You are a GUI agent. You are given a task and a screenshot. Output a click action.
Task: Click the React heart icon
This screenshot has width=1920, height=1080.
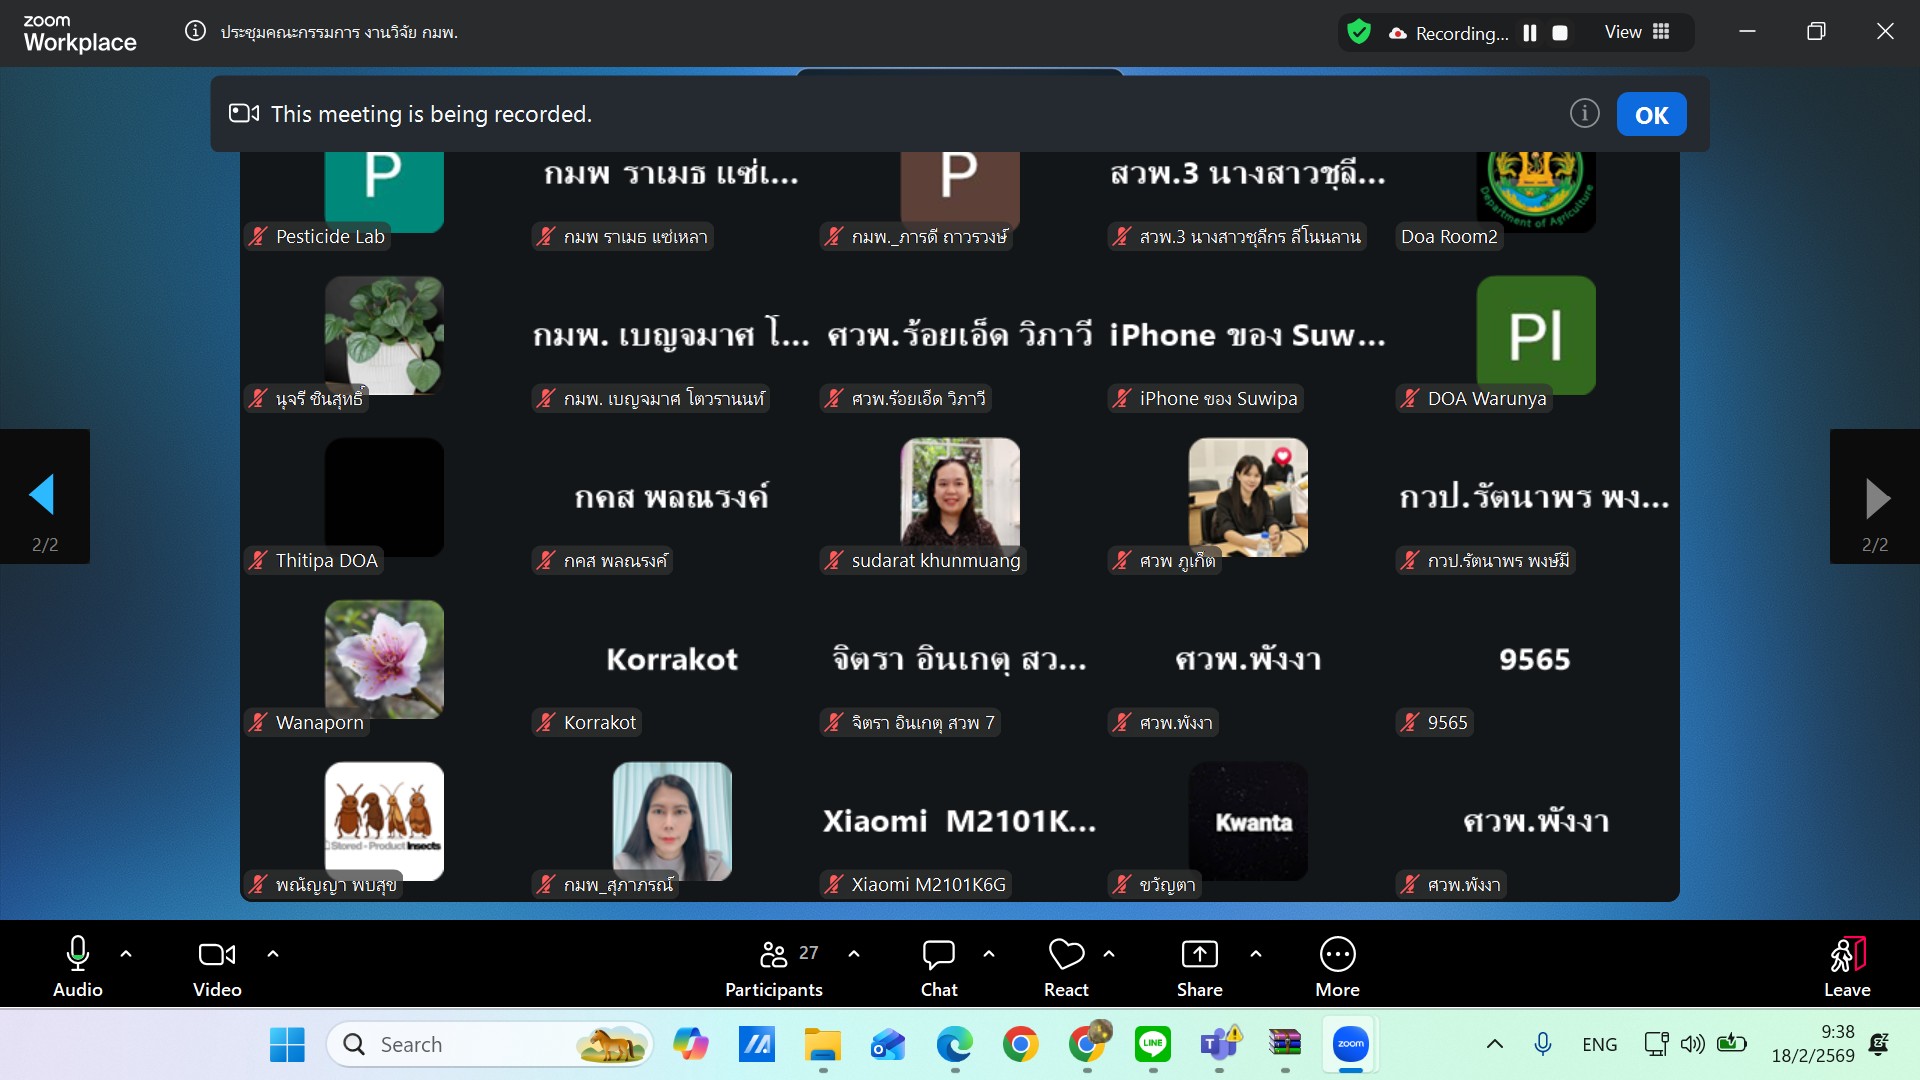1066,955
